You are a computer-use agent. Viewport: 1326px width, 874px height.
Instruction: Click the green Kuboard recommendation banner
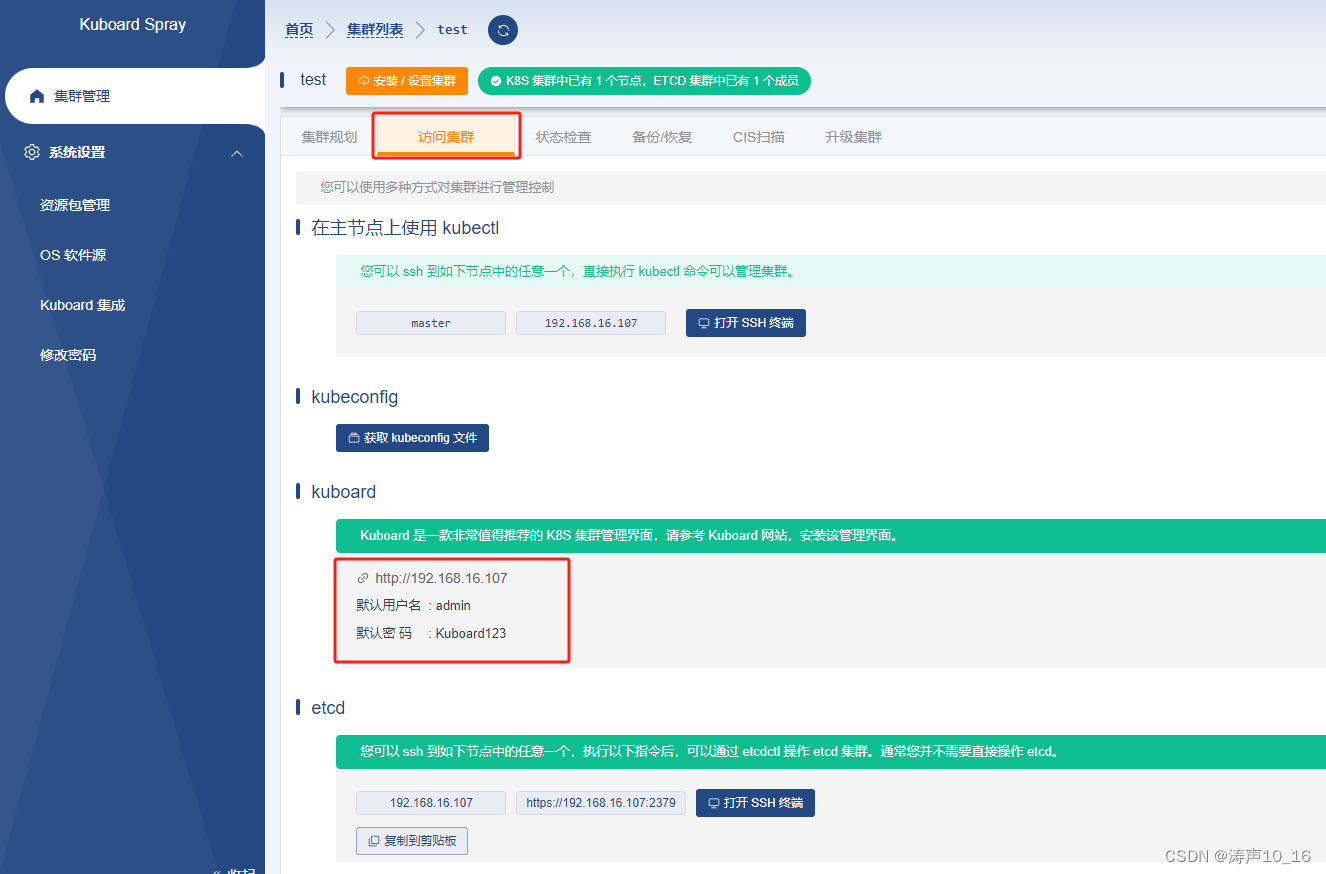pos(830,535)
